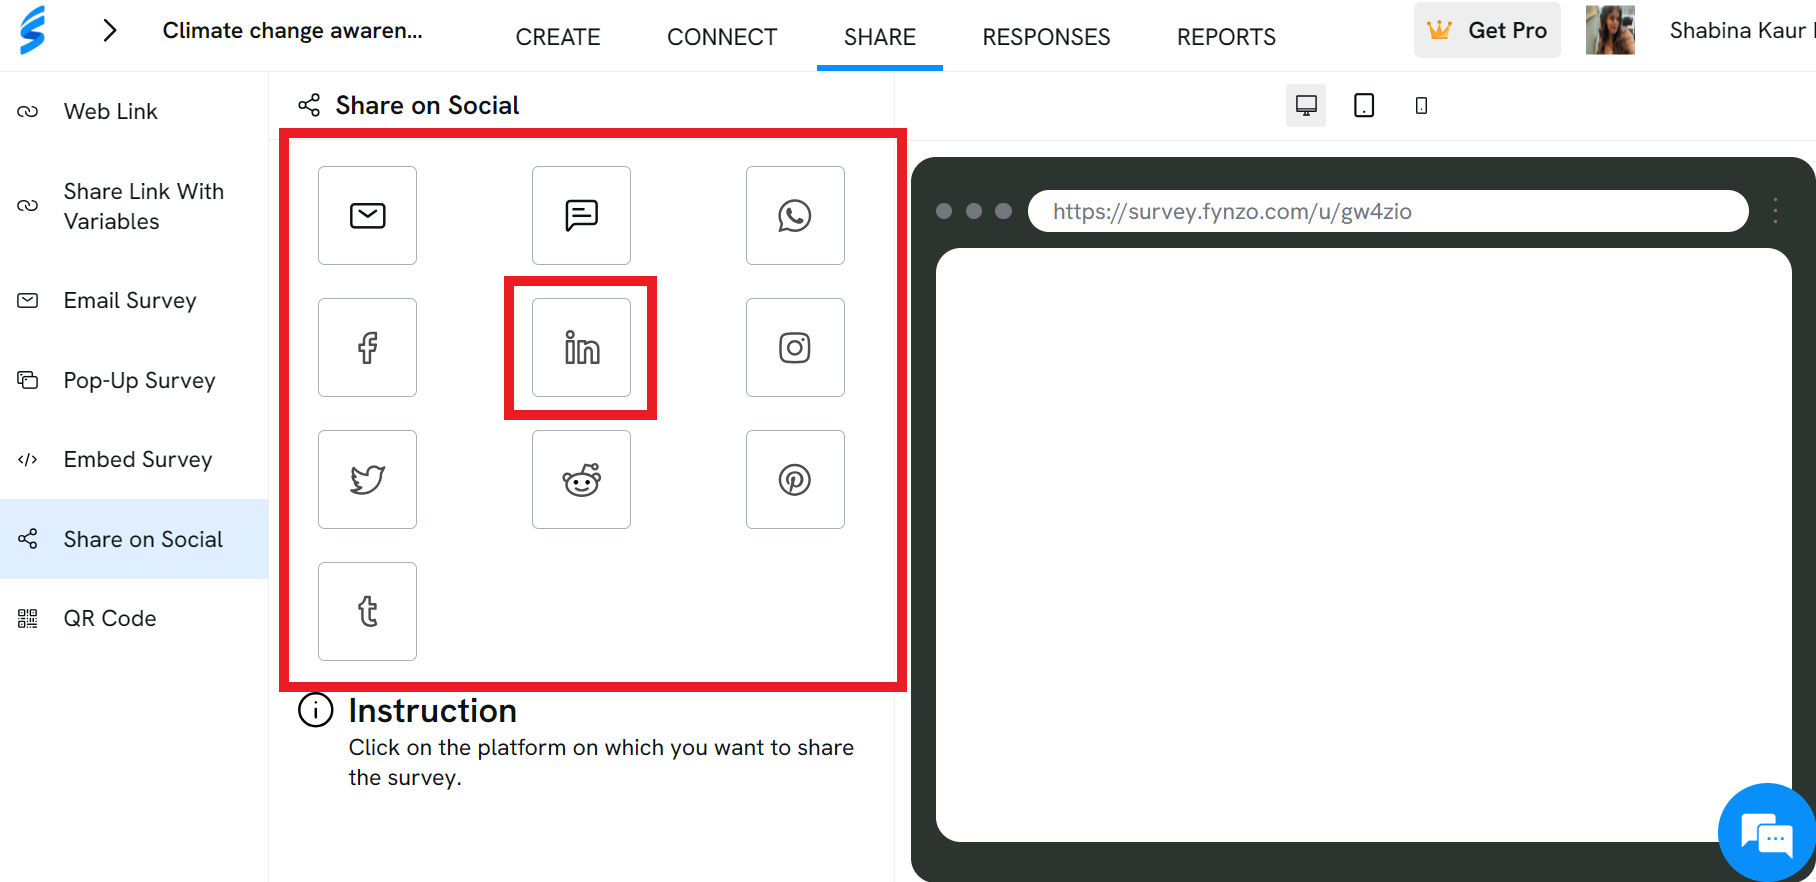Open the RESPONSES tab
Image resolution: width=1816 pixels, height=882 pixels.
pyautogui.click(x=1046, y=37)
